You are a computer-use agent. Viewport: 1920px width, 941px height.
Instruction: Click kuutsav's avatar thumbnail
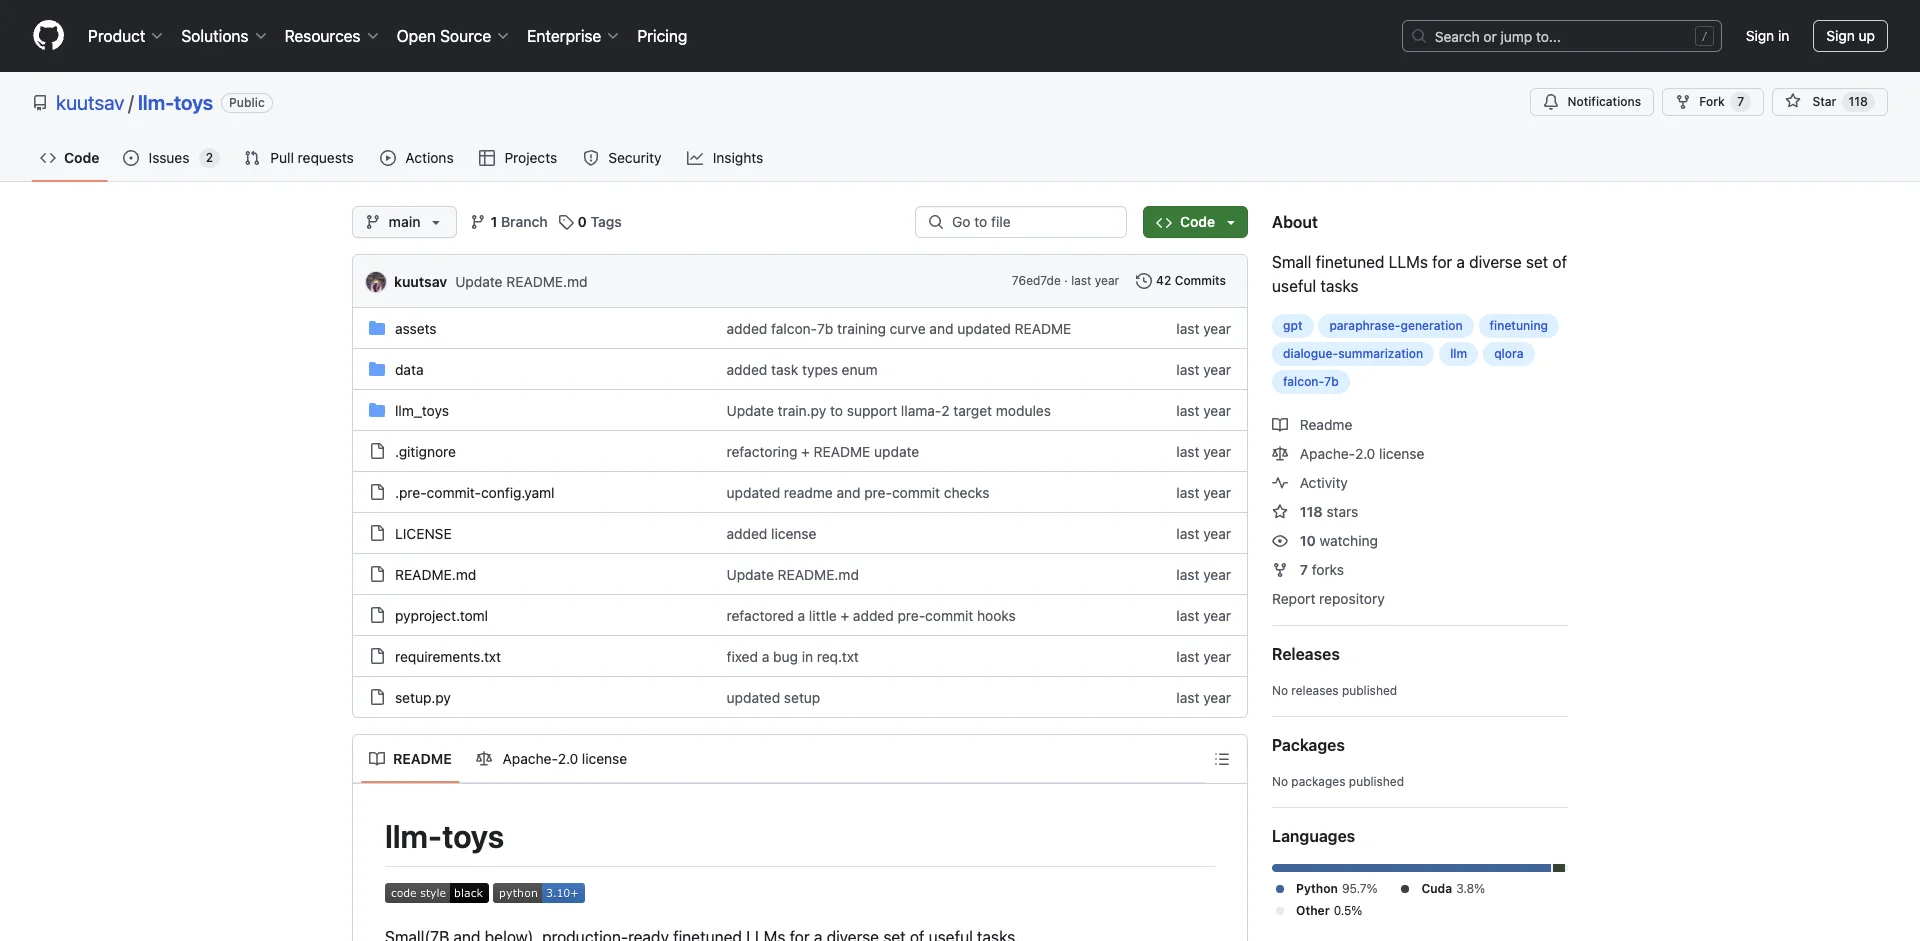tap(376, 282)
